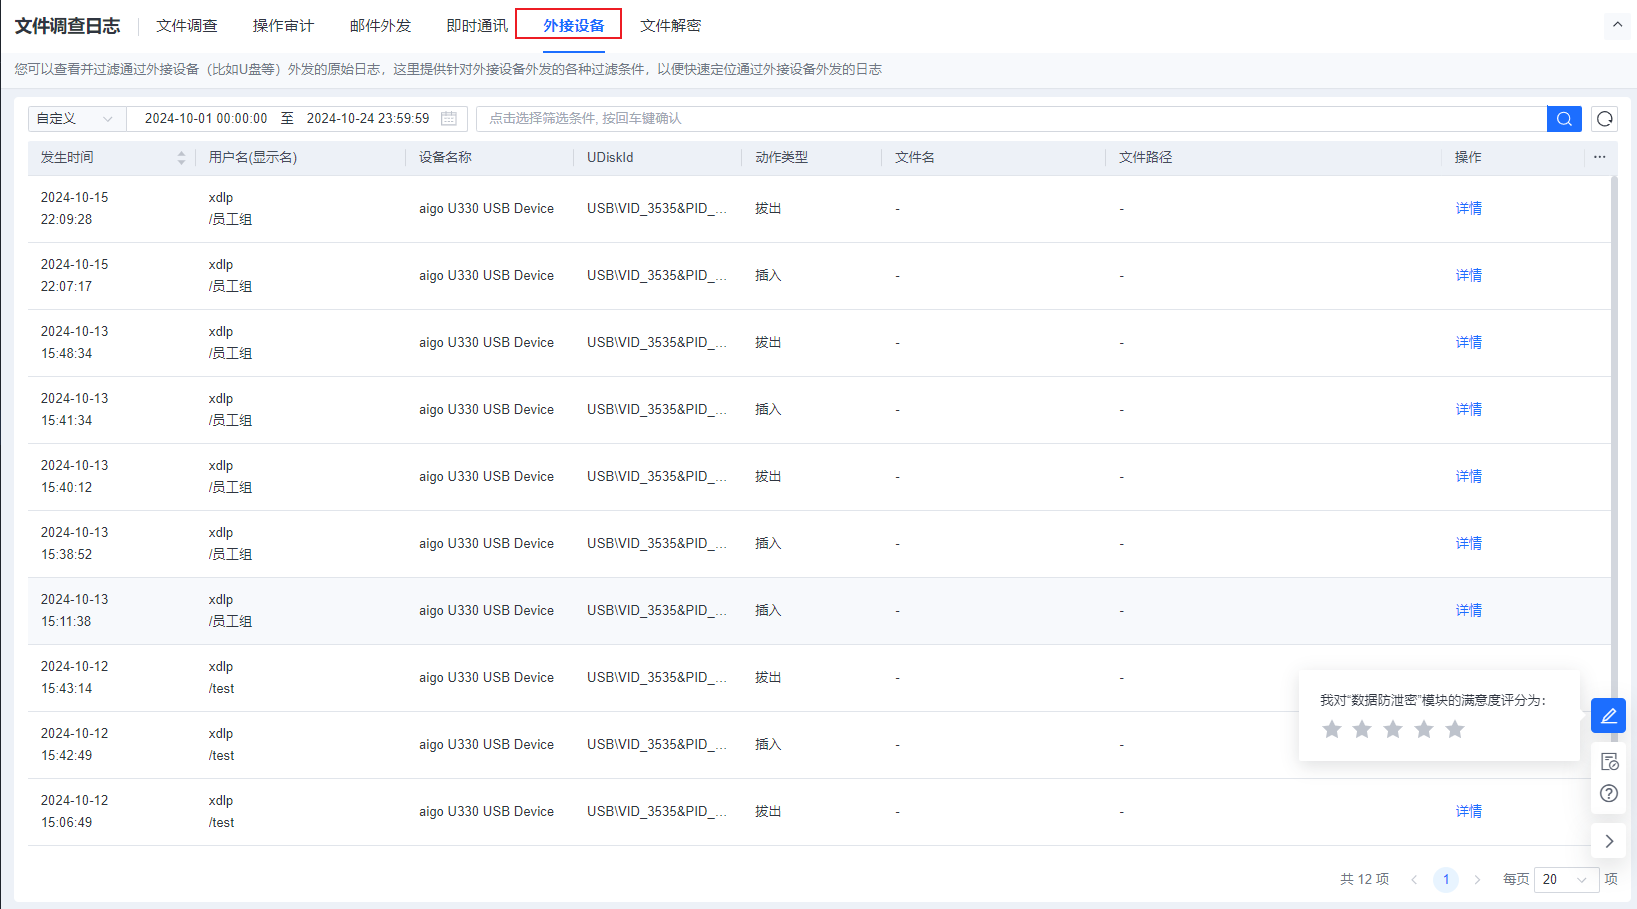Screen dimensions: 1637x909
Task: Open the 文件解密 tab
Action: 670,26
